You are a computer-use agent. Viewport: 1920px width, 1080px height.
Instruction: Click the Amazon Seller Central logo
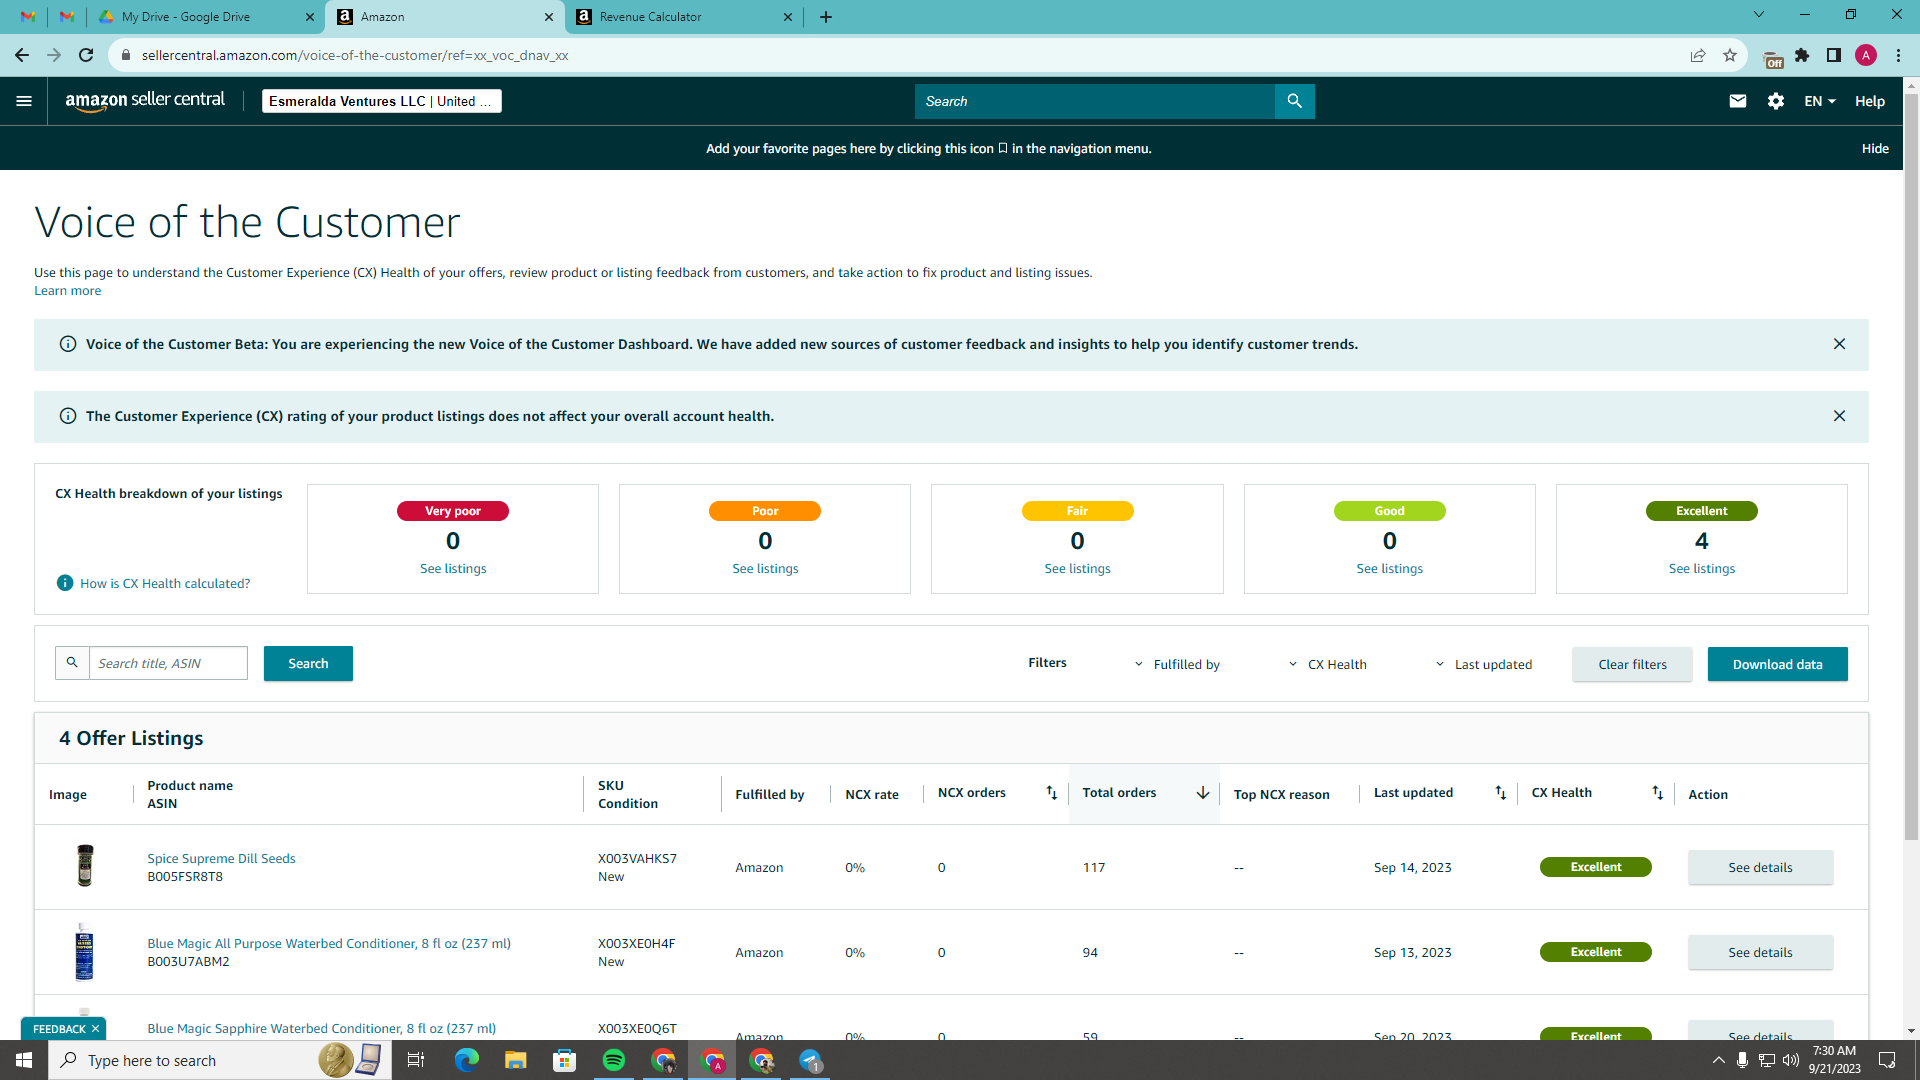pos(145,101)
